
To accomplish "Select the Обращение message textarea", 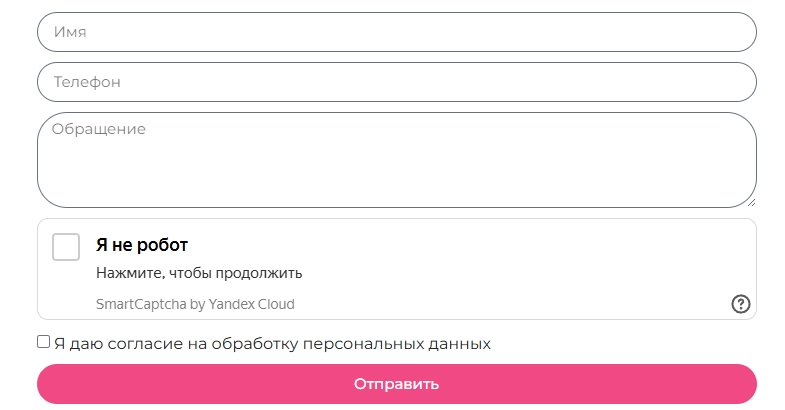I will 396,160.
